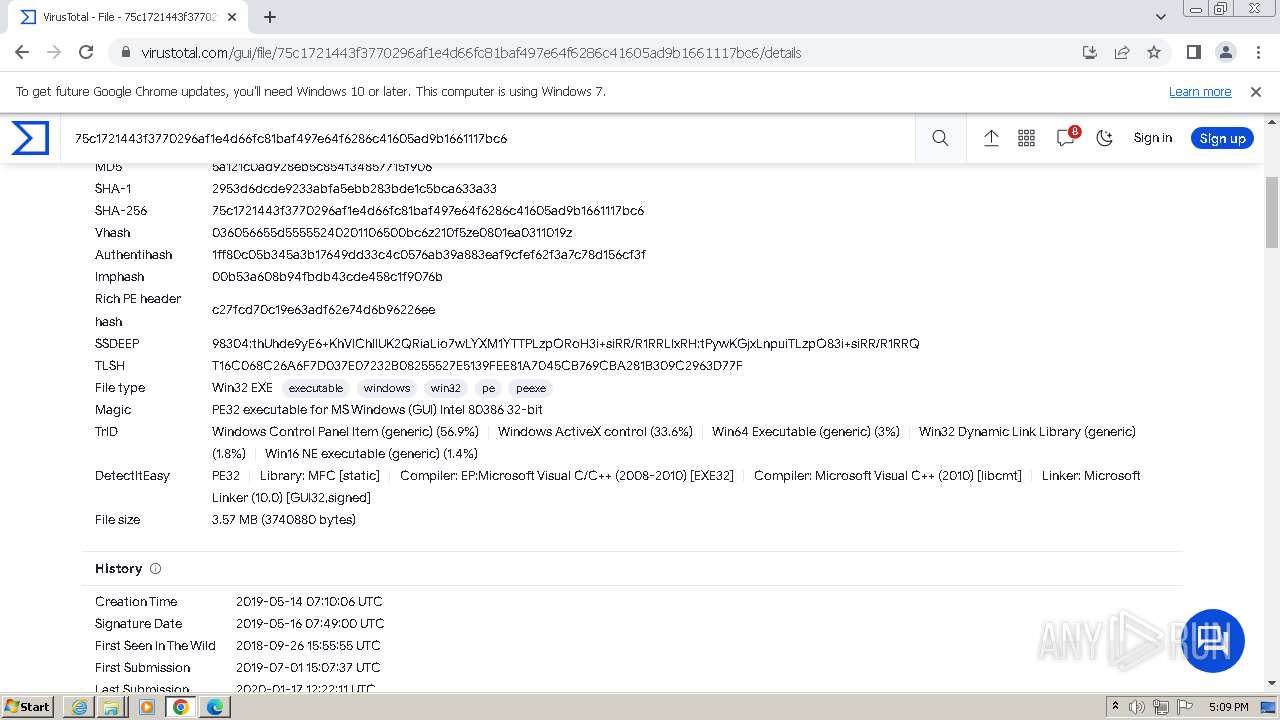Expand the tab search dropdown arrow
Image resolution: width=1280 pixels, height=720 pixels.
pos(1161,17)
